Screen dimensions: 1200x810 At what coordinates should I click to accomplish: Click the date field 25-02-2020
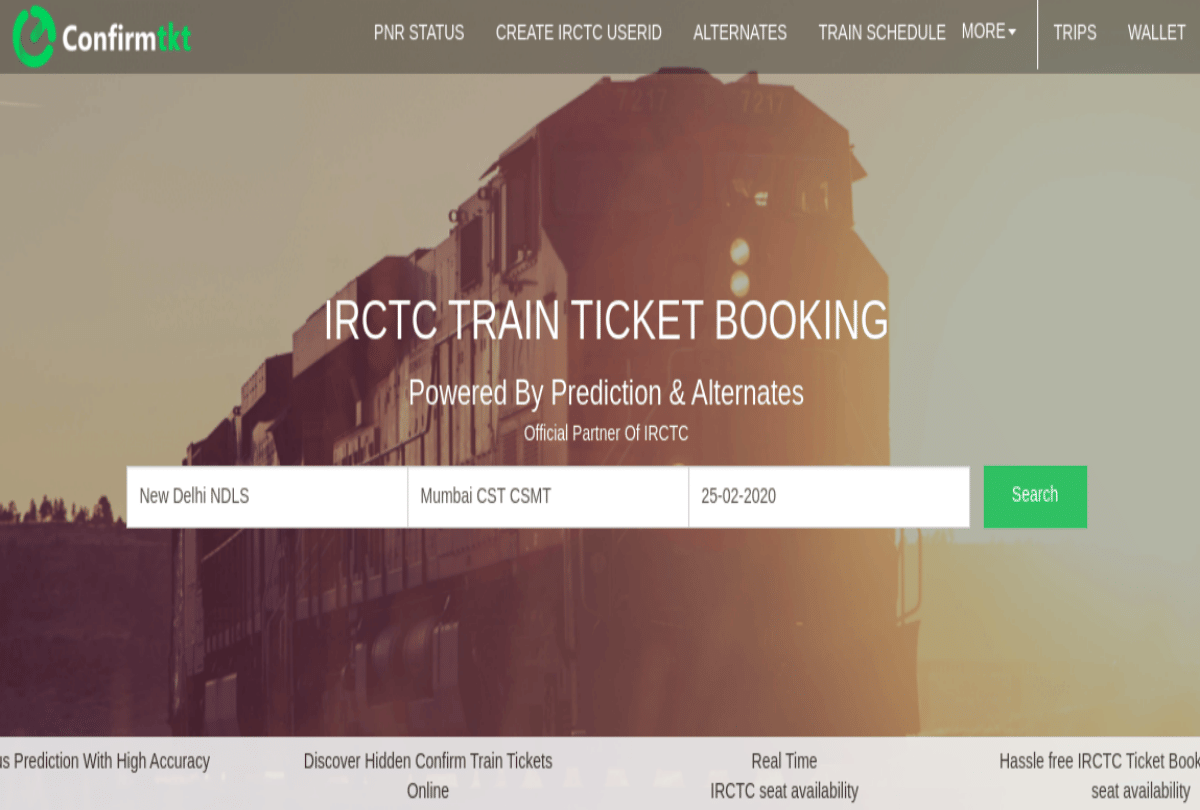(829, 496)
